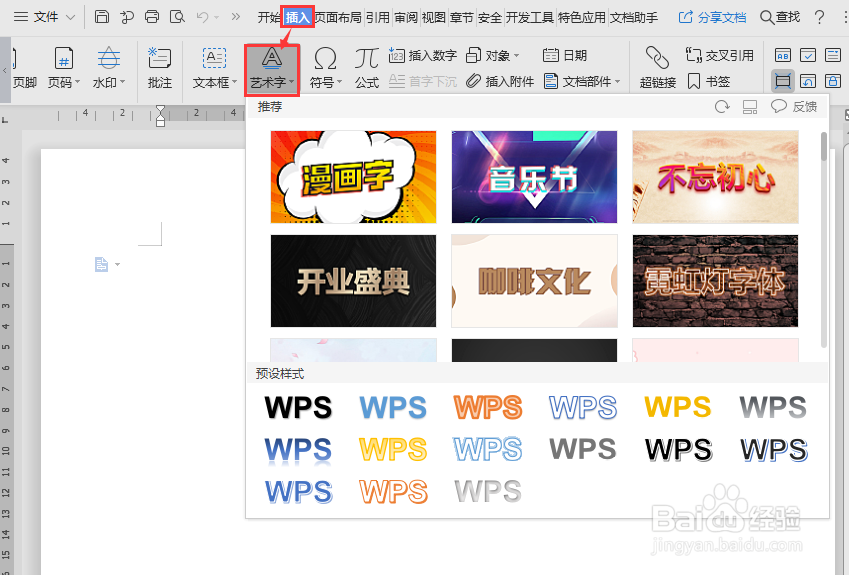This screenshot has width=849, height=575.
Task: Select the 咖啡文化 art text thumbnail
Action: coord(534,281)
